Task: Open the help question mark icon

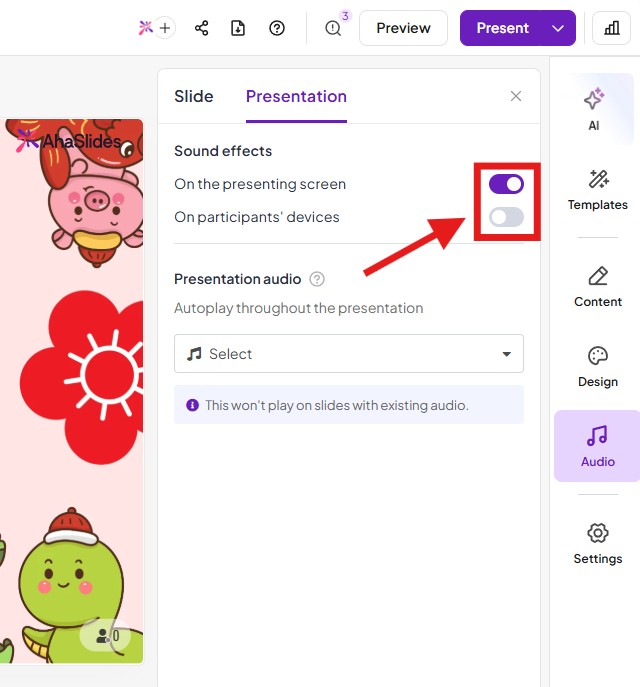Action: (x=277, y=28)
